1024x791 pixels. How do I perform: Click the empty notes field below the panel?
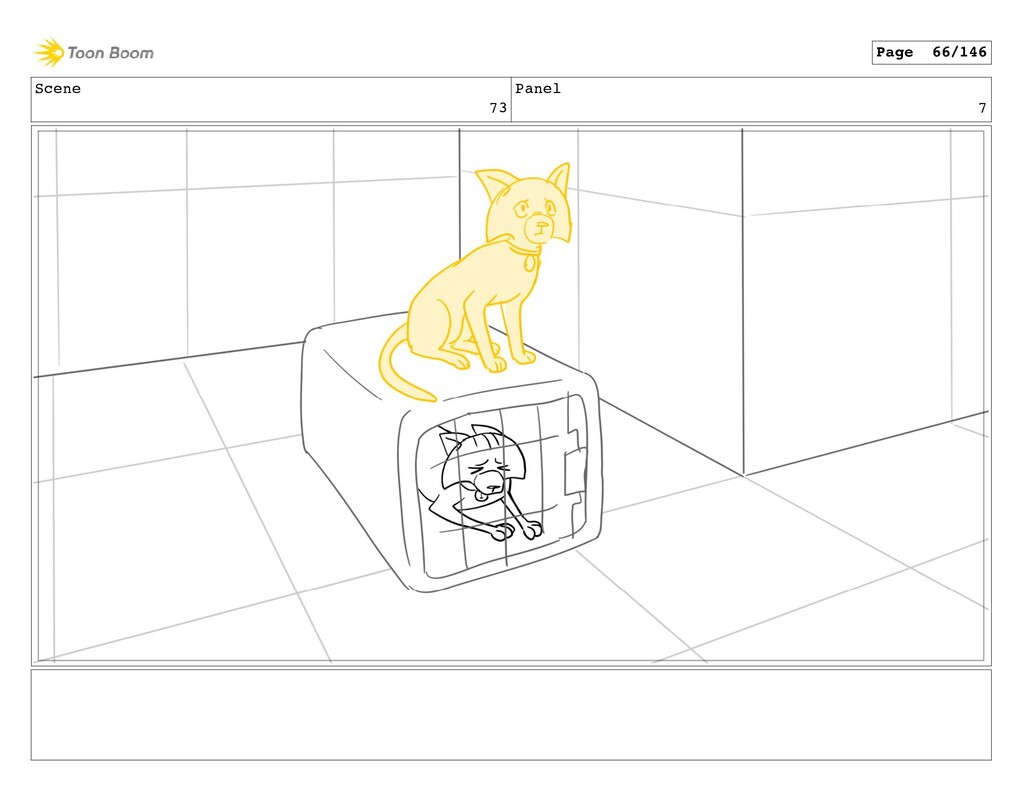pos(511,715)
